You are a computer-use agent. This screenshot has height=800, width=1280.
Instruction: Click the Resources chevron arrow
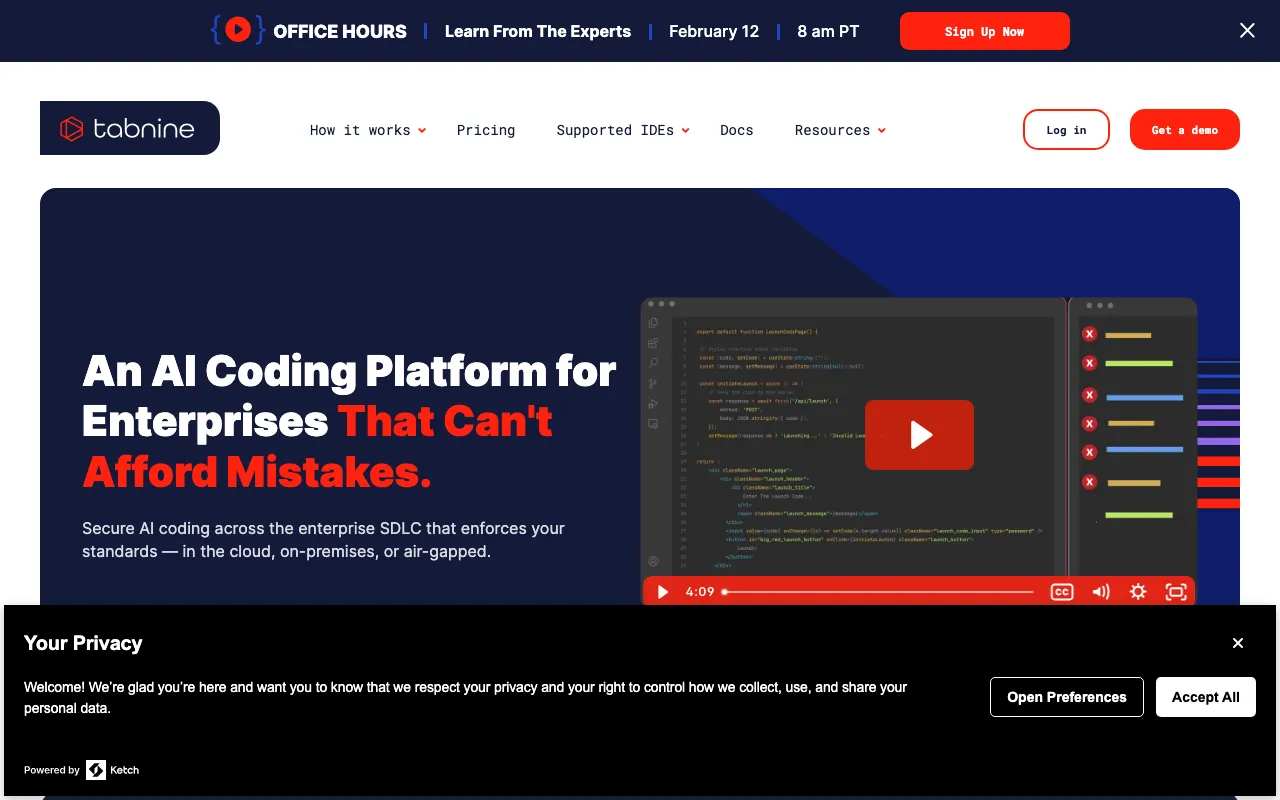pyautogui.click(x=881, y=130)
